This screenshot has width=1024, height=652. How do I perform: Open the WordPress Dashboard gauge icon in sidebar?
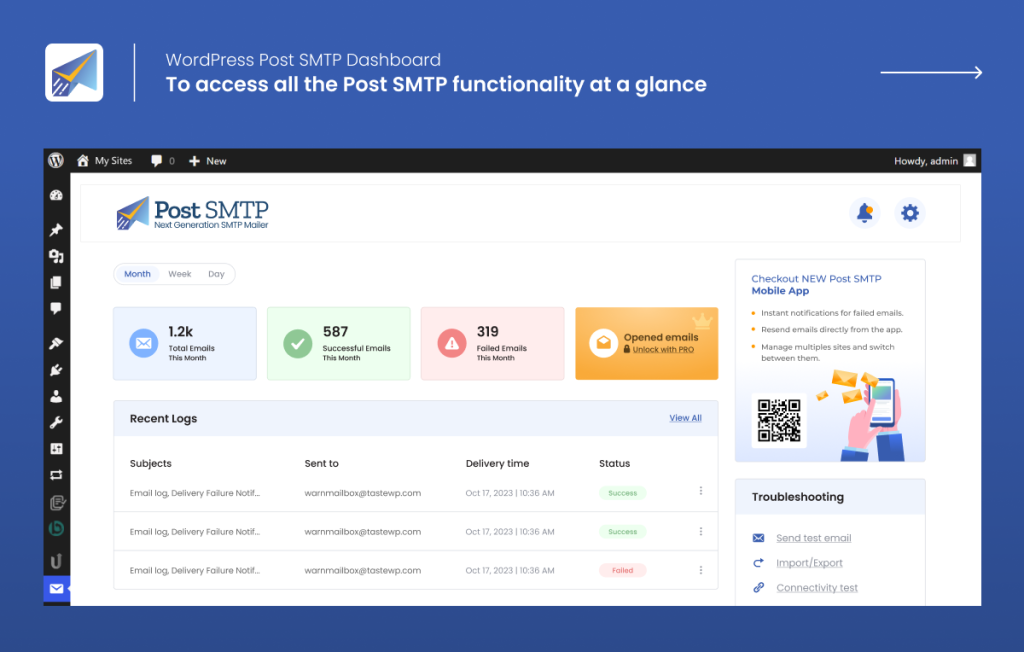(56, 194)
